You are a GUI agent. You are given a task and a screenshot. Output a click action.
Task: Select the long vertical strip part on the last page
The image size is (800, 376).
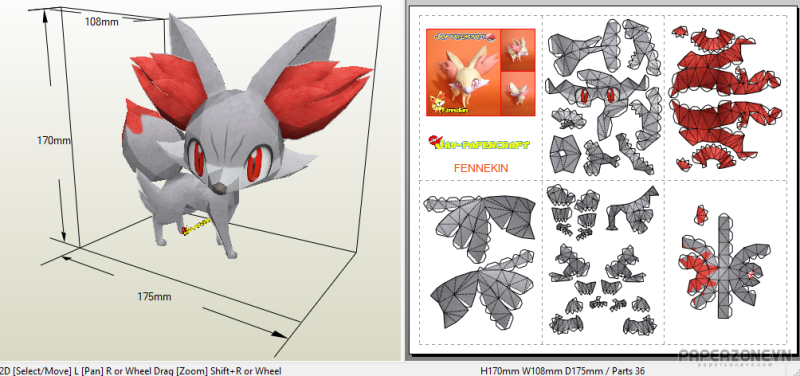[x=724, y=265]
